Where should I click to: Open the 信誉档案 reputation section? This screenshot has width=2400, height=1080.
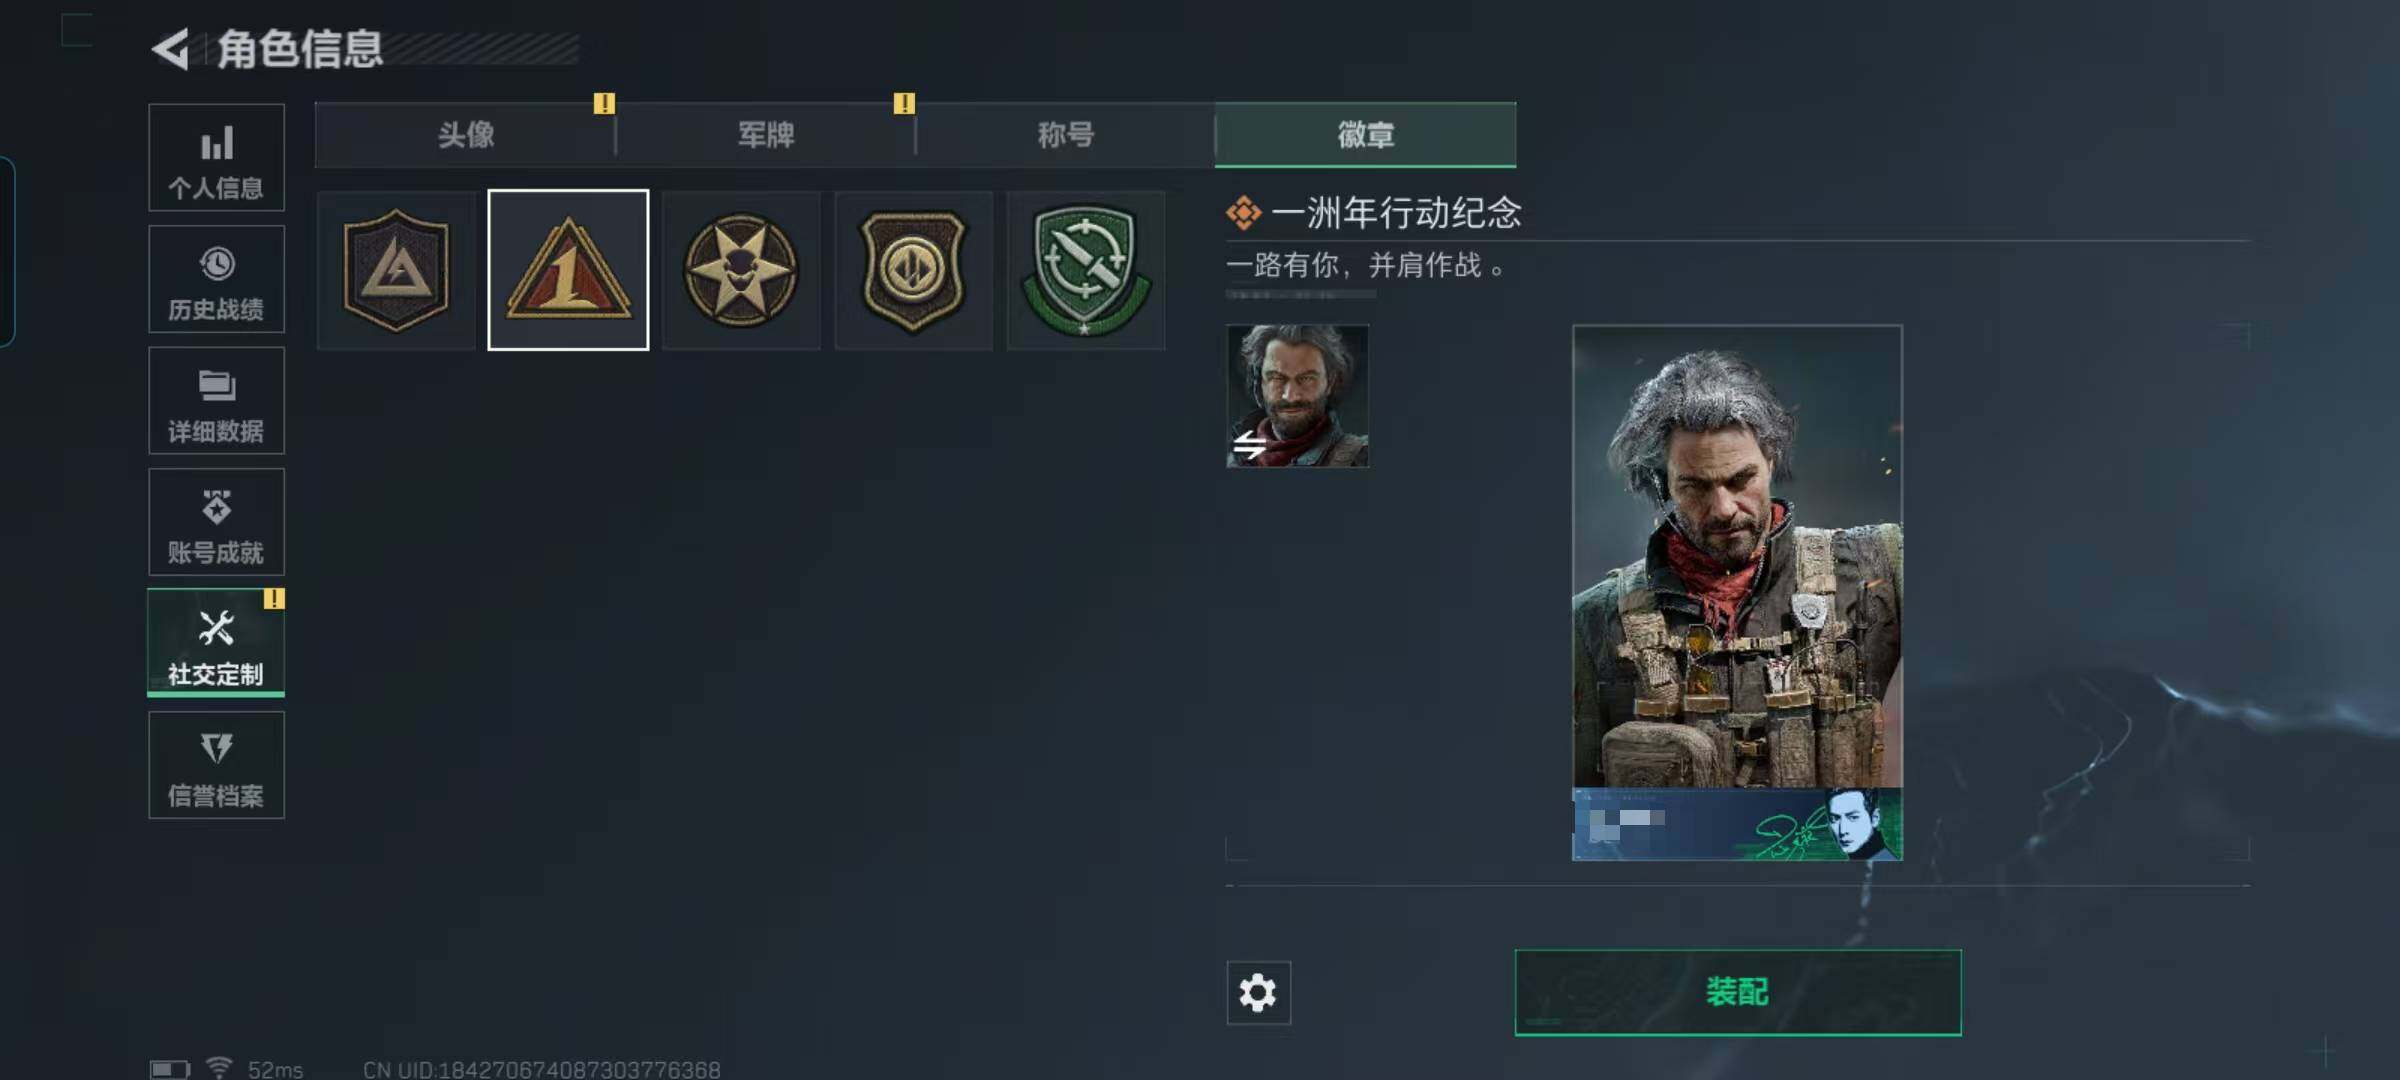tap(216, 765)
